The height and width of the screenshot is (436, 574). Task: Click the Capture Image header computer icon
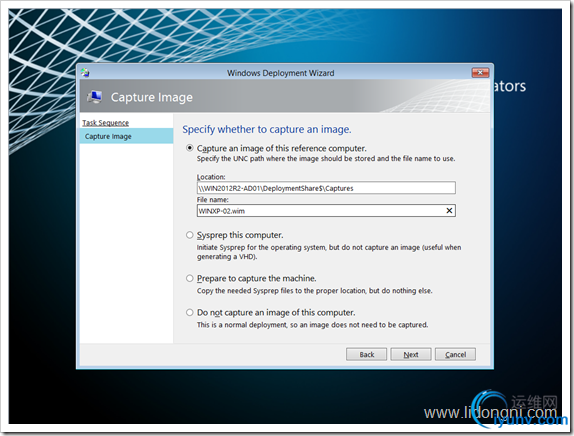tap(94, 97)
